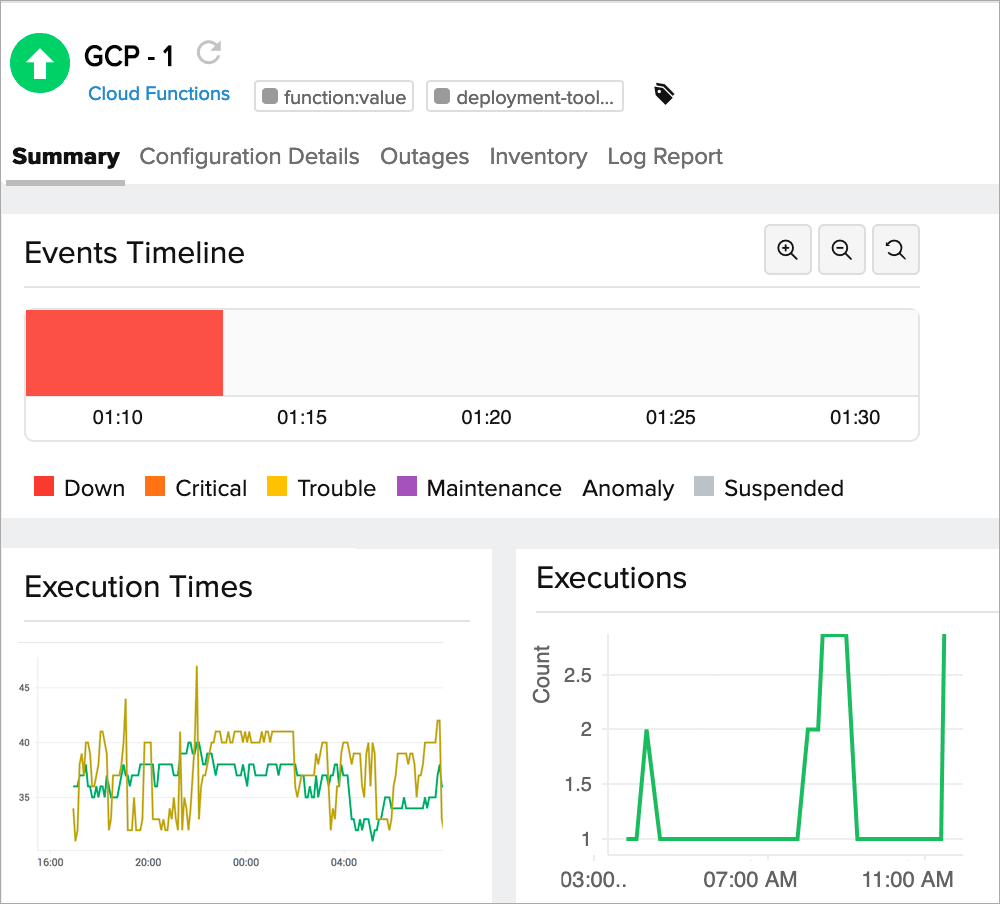Expand the function:value tag chip
Screen dimensions: 1000x904
[x=333, y=96]
